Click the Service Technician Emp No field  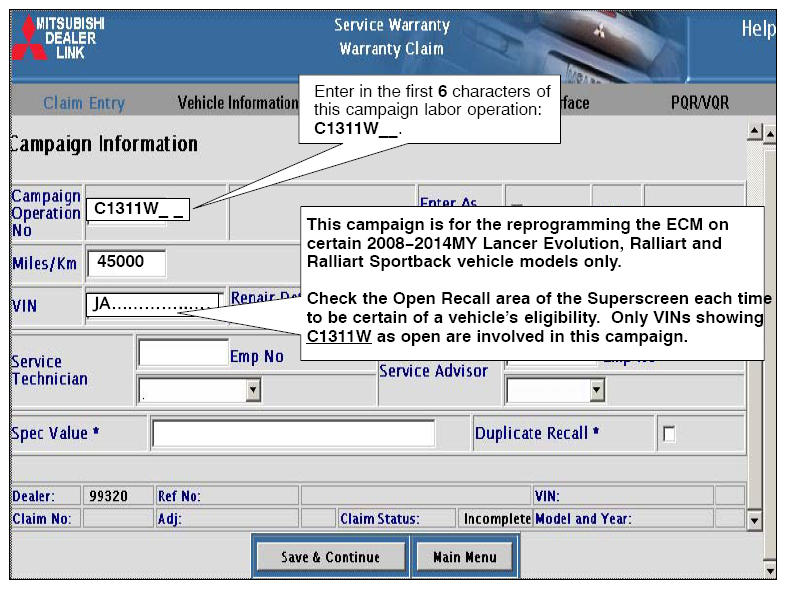183,352
